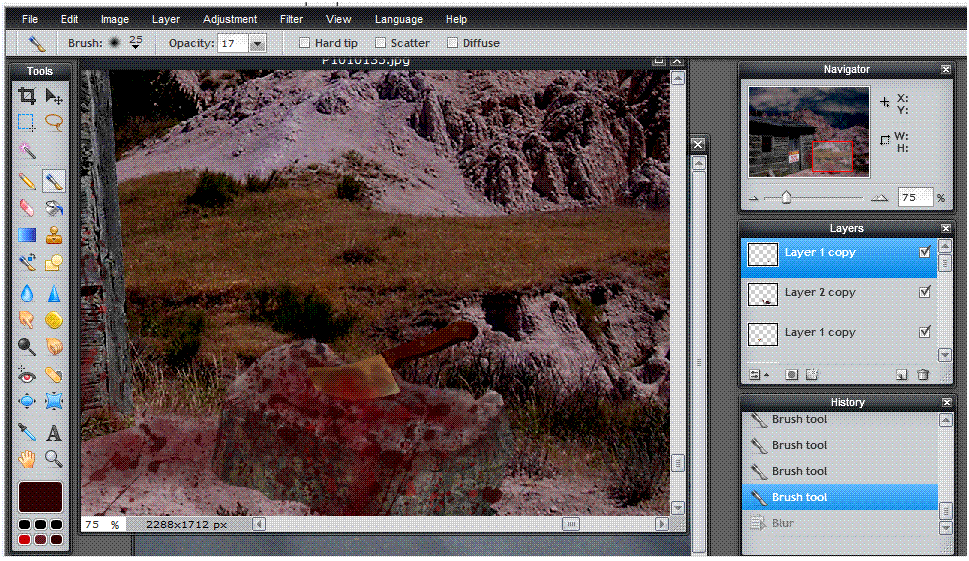Viewport: 969px width, 561px height.
Task: Click the foreground color swatch
Action: pyautogui.click(x=40, y=496)
